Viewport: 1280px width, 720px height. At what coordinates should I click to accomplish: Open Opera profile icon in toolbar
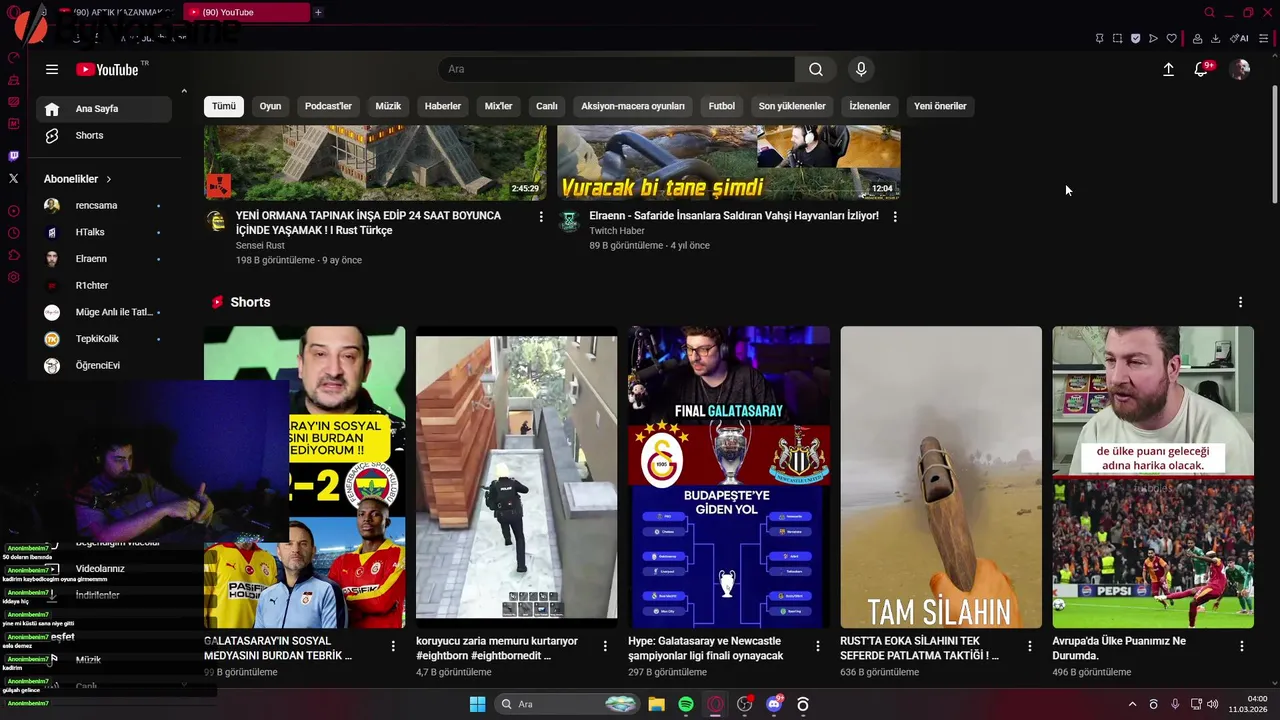click(x=1197, y=39)
